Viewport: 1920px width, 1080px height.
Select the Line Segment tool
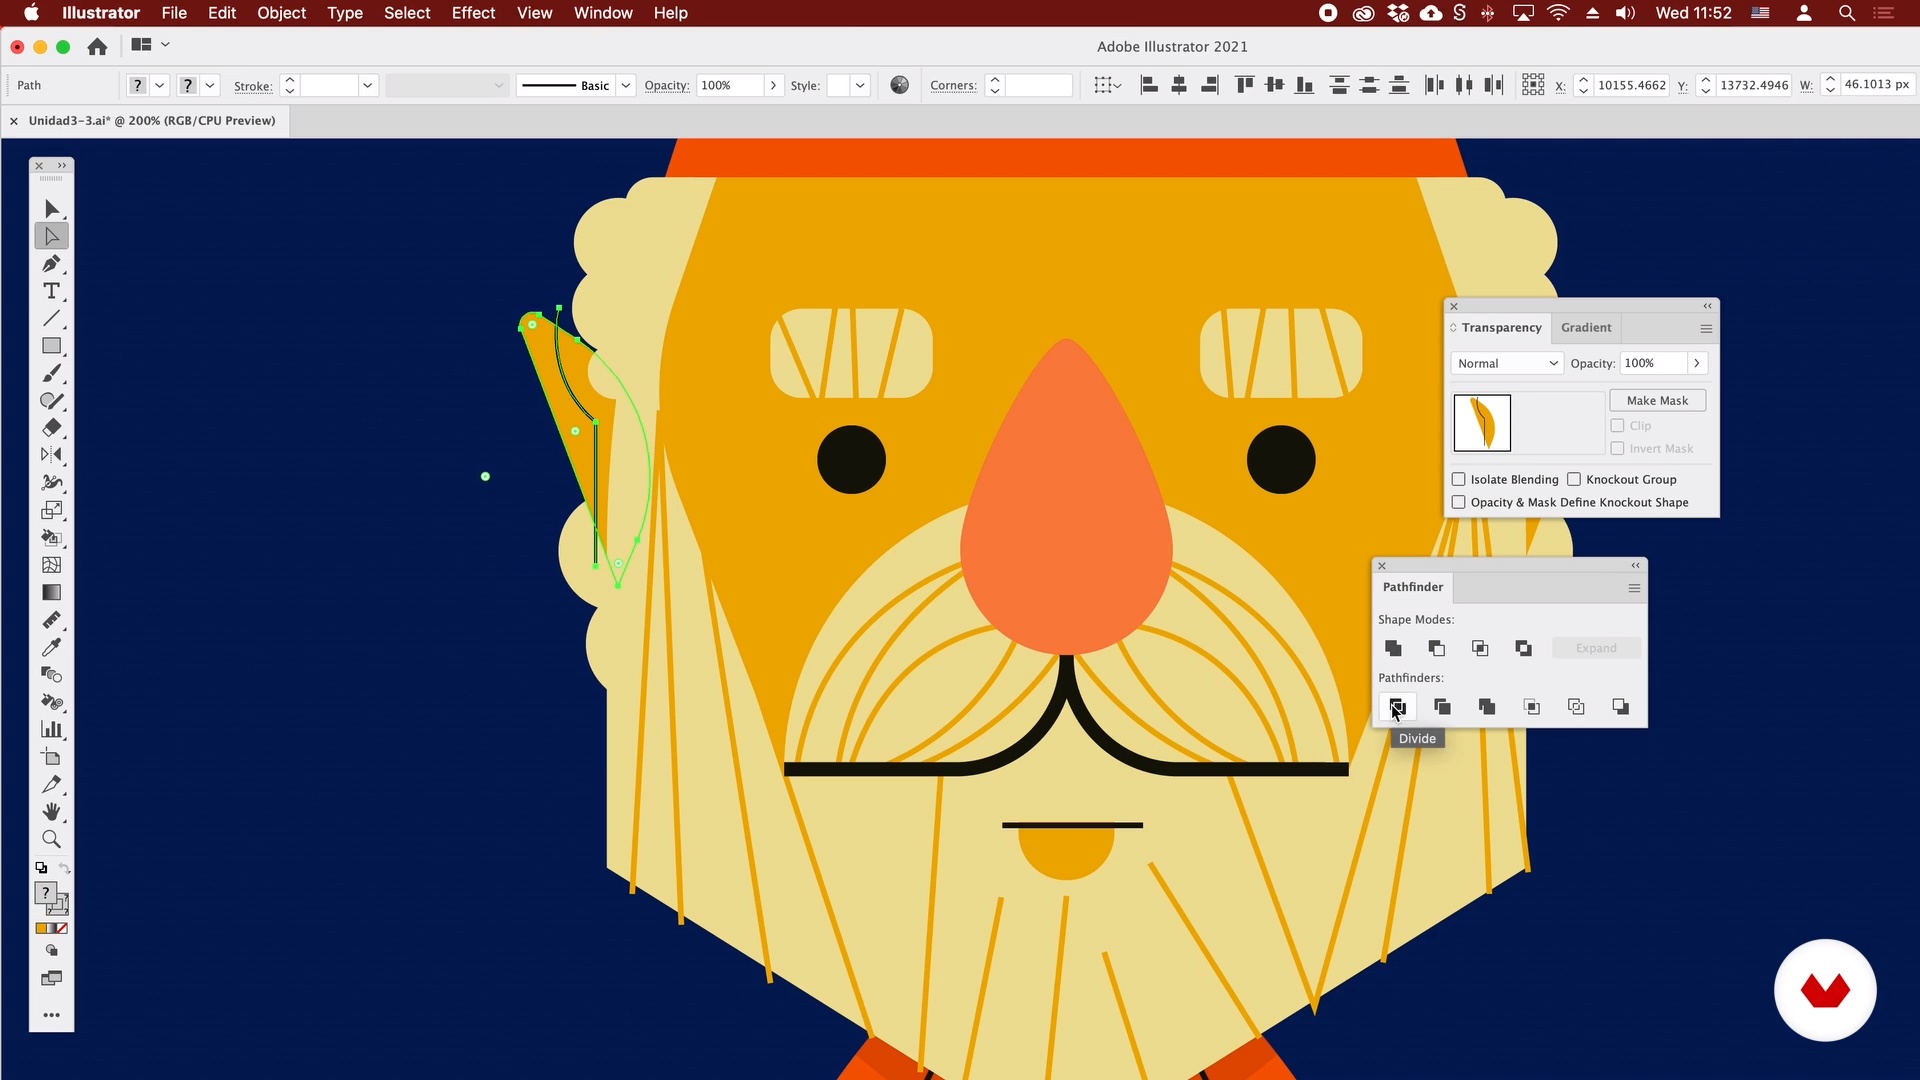(51, 318)
